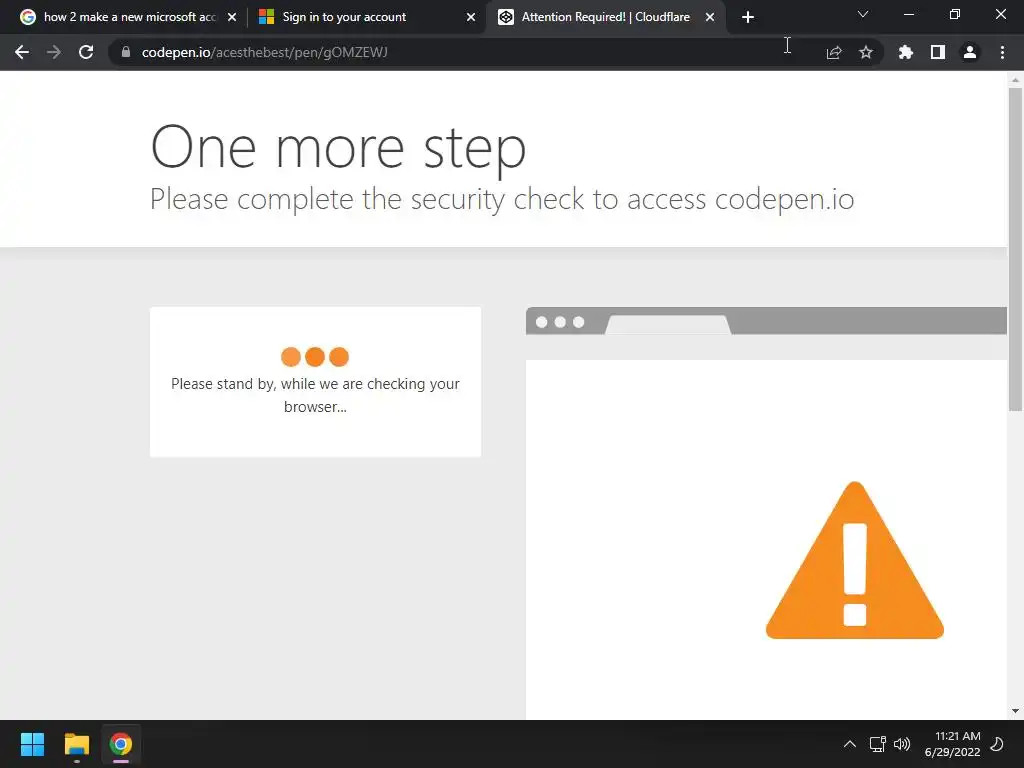Screen dimensions: 1024x768
Task: Click the orange warning triangle illustration
Action: (855, 560)
